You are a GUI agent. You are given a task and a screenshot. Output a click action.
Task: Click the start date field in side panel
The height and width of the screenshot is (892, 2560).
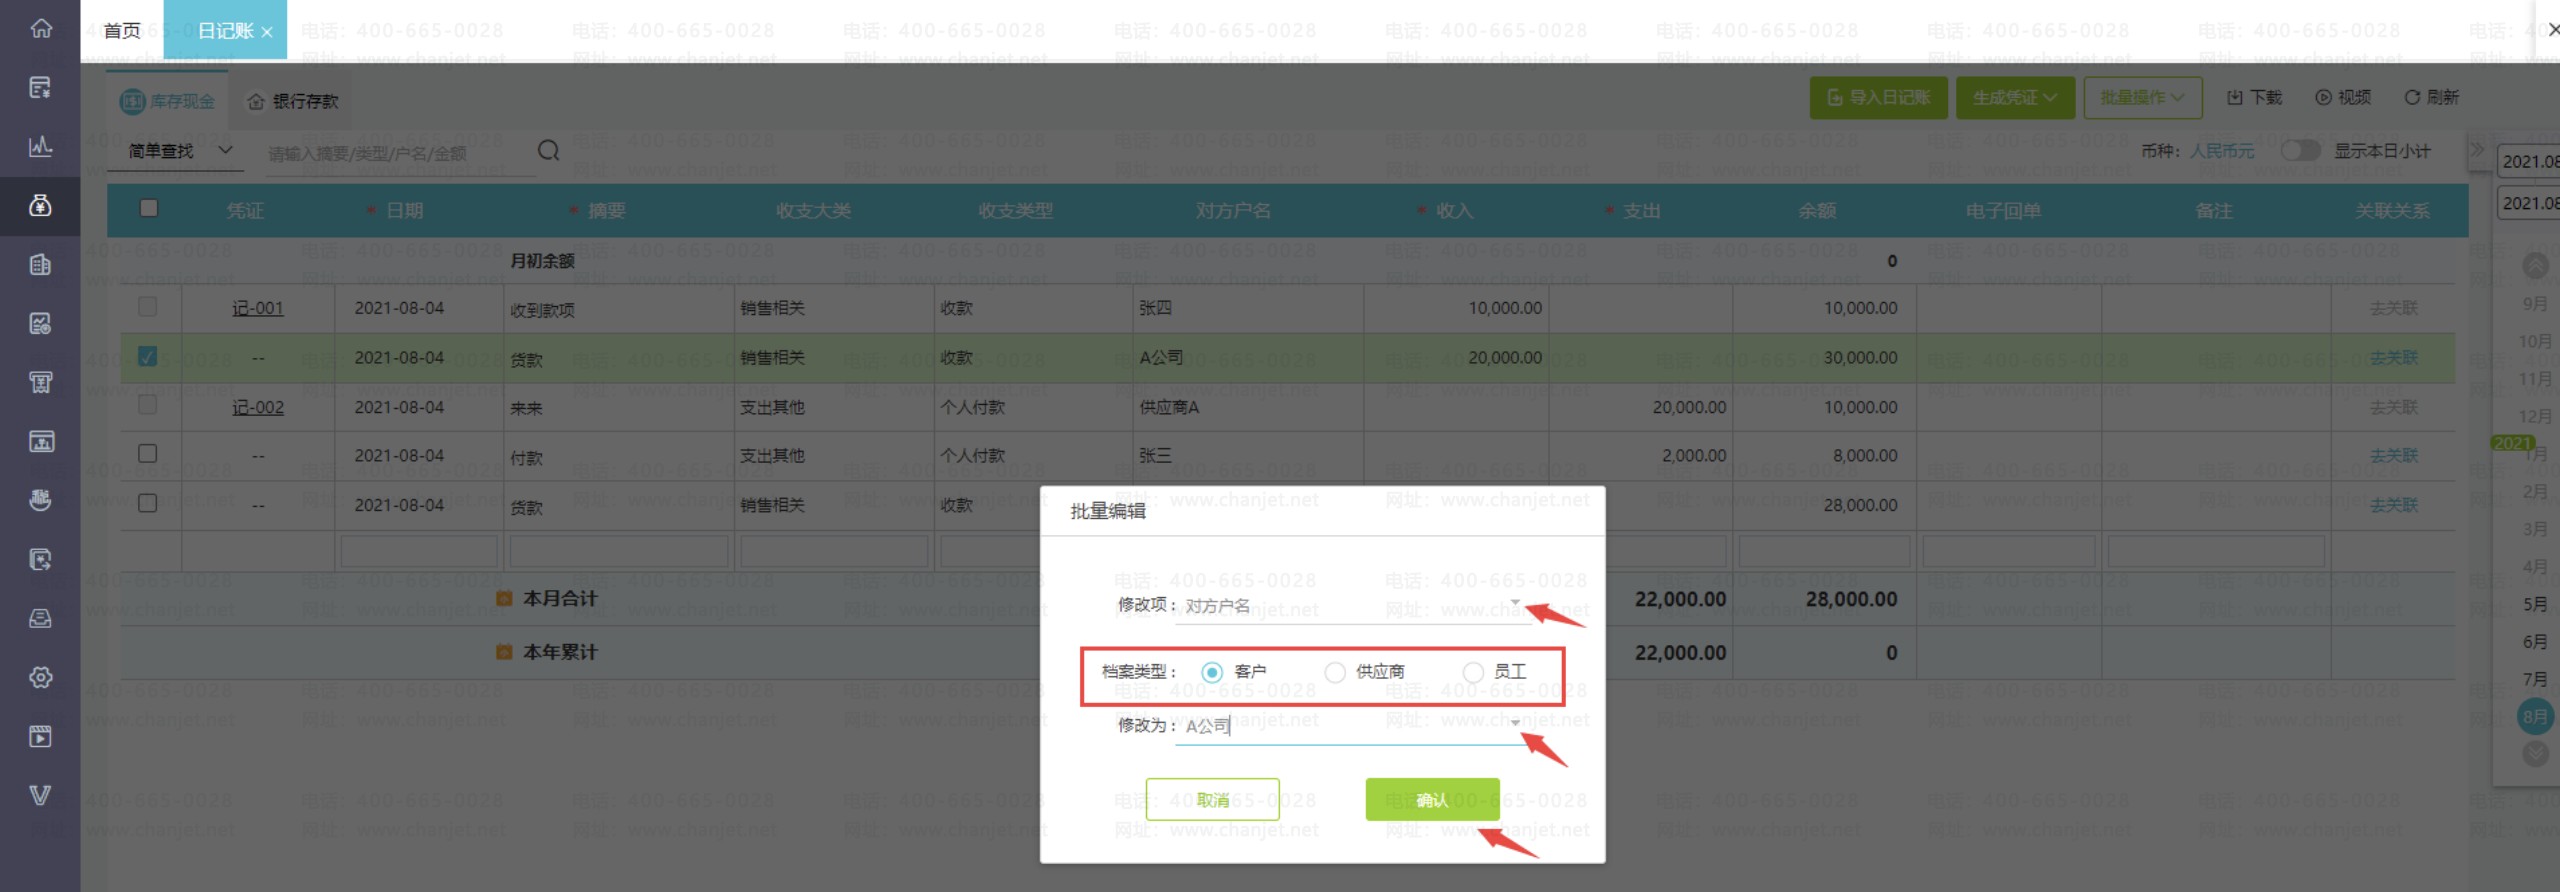[2529, 161]
